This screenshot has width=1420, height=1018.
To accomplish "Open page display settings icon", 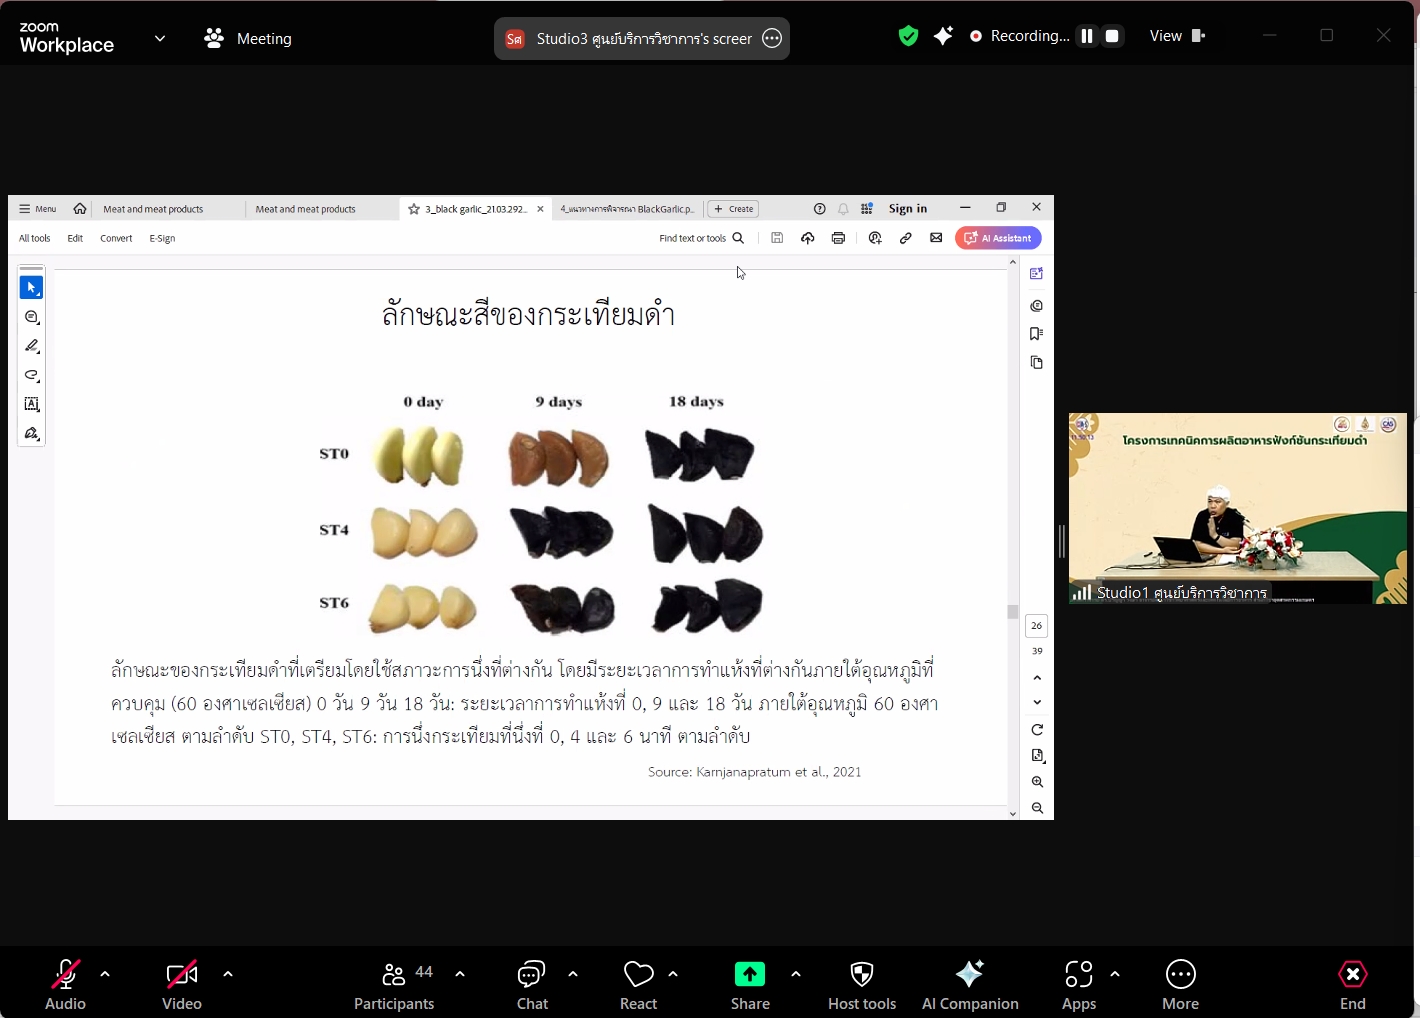I will pyautogui.click(x=1037, y=756).
